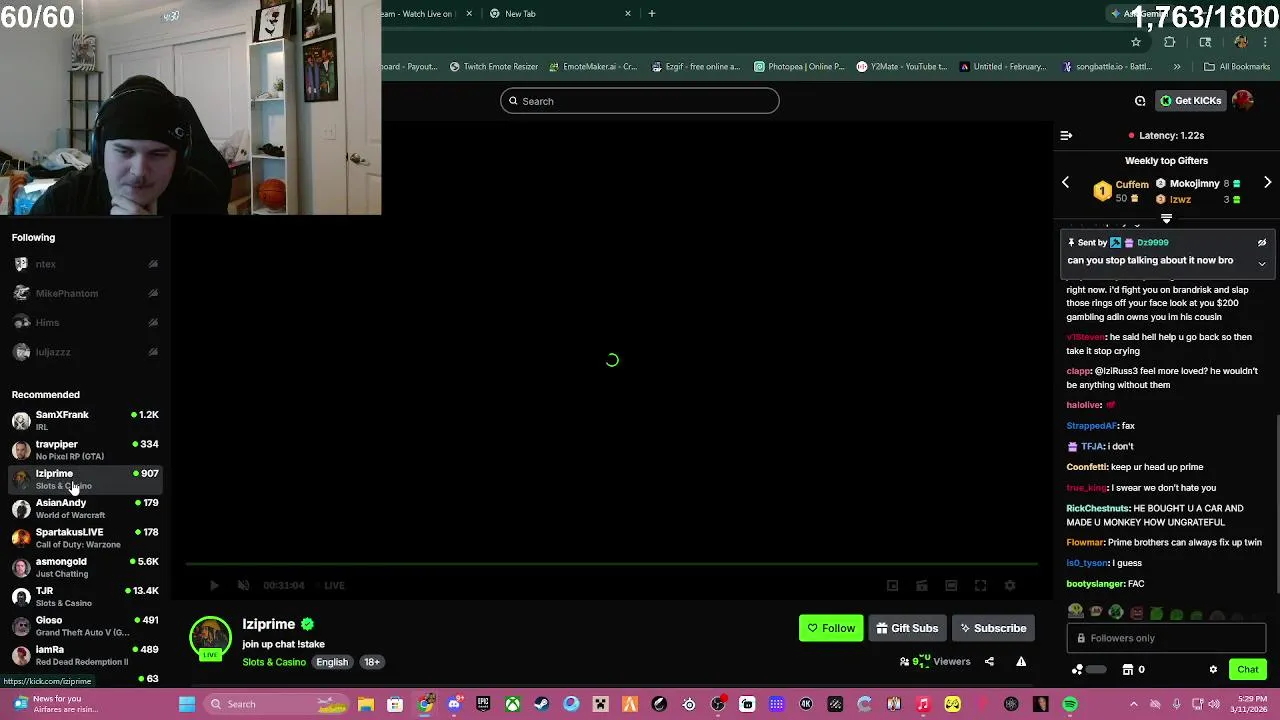1280x720 pixels.
Task: Bookmark this page with the star icon
Action: pyautogui.click(x=1136, y=42)
